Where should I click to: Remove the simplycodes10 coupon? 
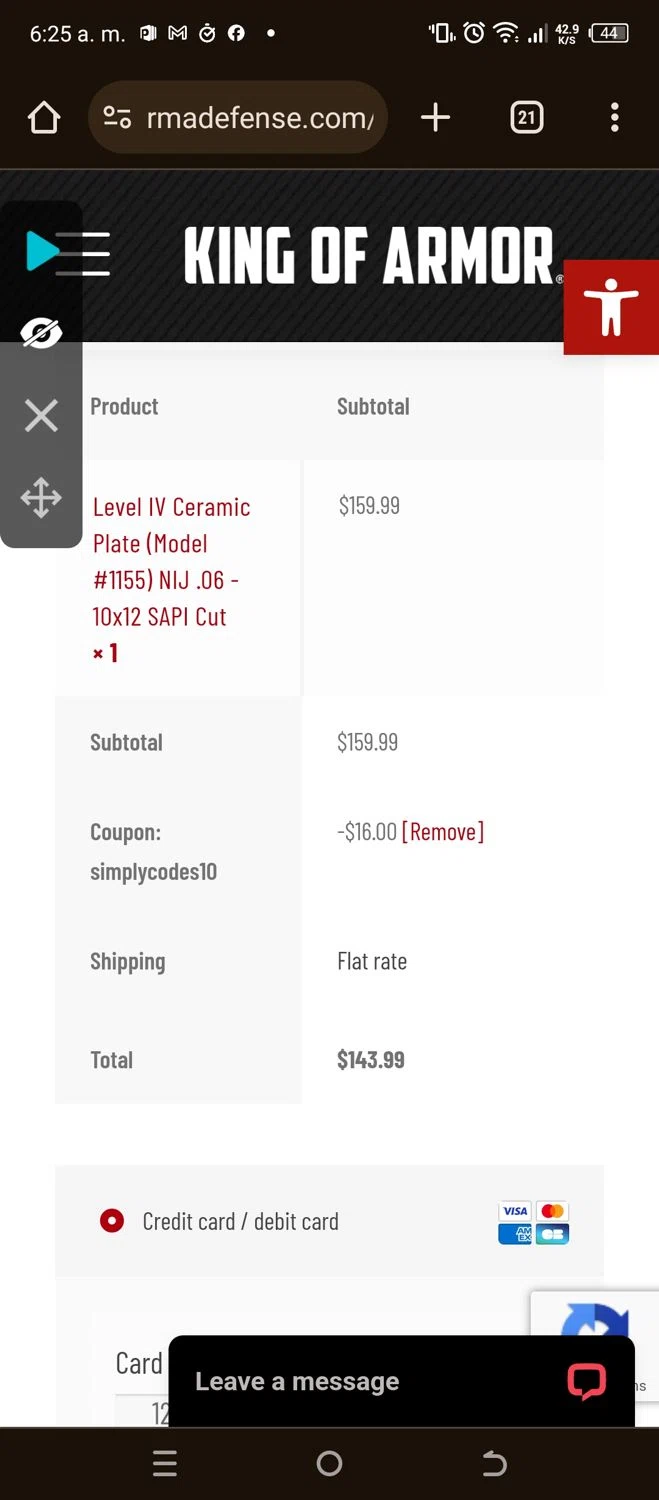click(x=442, y=832)
